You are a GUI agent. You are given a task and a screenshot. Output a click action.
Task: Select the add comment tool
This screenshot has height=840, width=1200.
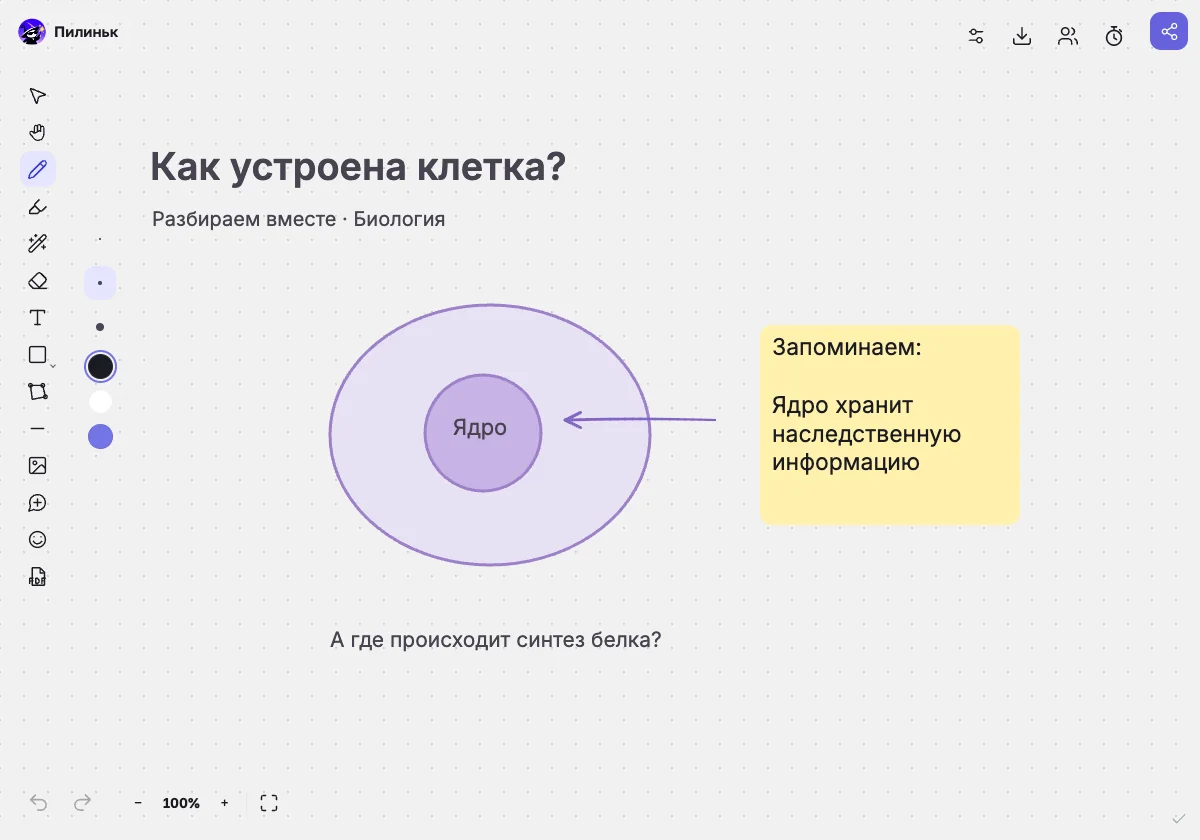[37, 502]
